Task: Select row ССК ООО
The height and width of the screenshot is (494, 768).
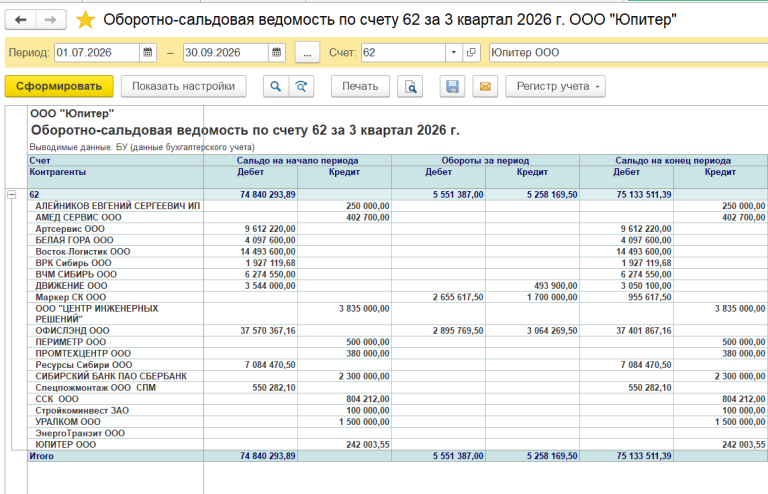Action: click(x=398, y=399)
